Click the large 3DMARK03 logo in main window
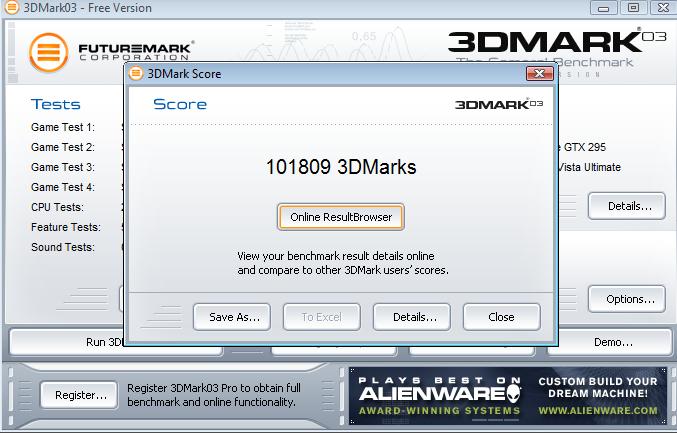Image resolution: width=677 pixels, height=433 pixels. point(557,42)
